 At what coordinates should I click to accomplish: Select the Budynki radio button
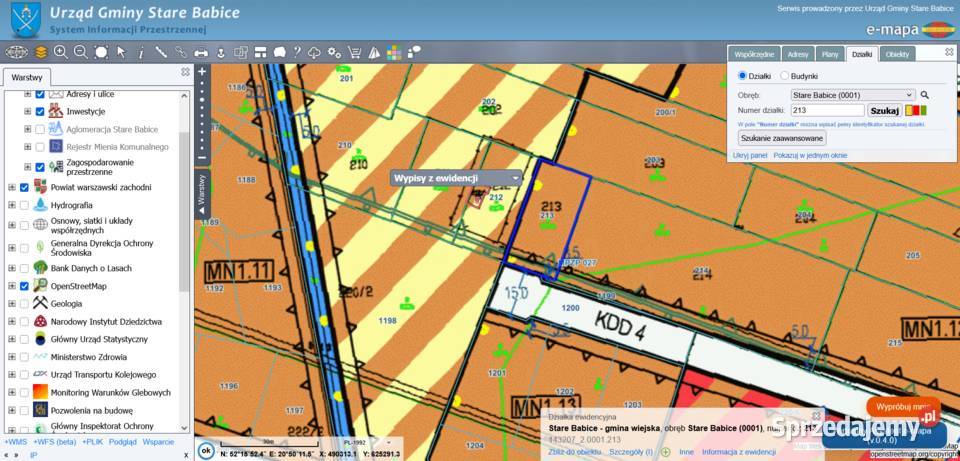tap(784, 76)
